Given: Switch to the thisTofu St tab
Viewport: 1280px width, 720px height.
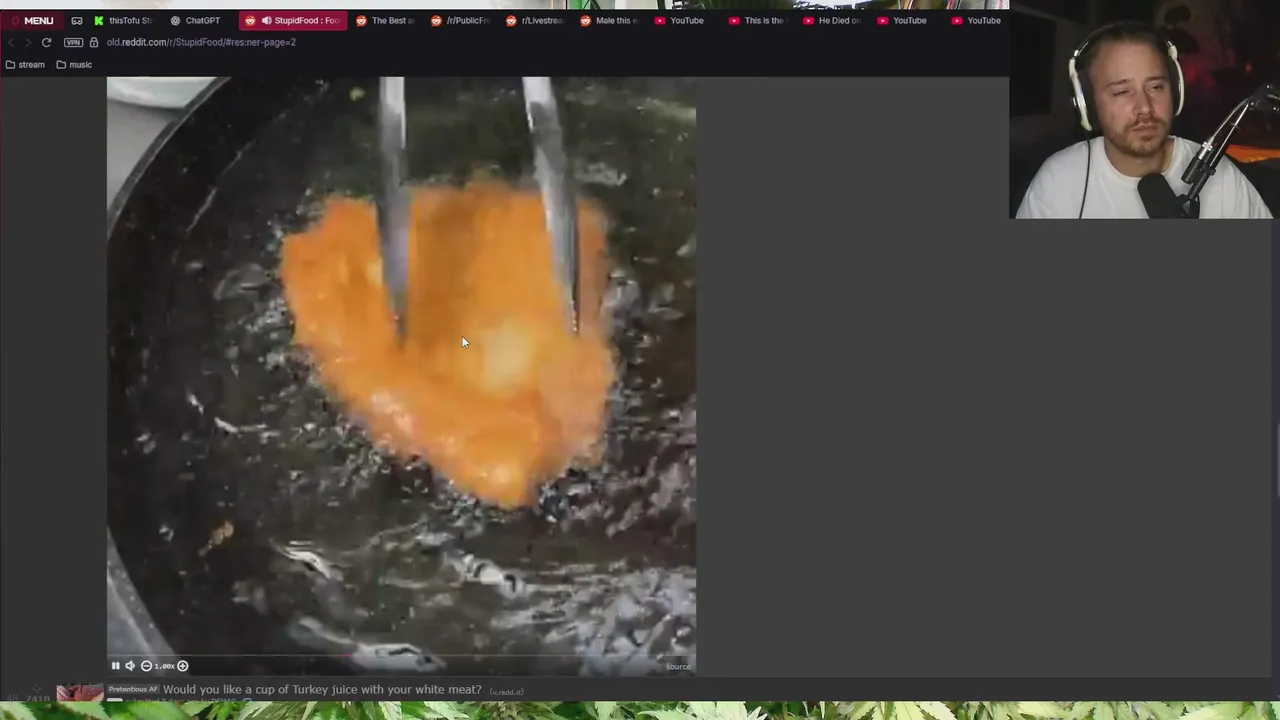Looking at the screenshot, I should (x=124, y=20).
